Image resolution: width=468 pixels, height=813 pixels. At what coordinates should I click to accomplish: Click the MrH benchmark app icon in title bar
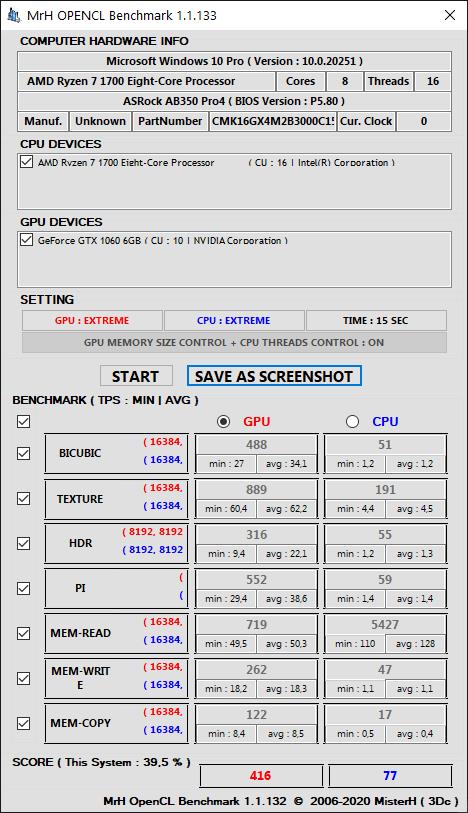click(x=13, y=16)
